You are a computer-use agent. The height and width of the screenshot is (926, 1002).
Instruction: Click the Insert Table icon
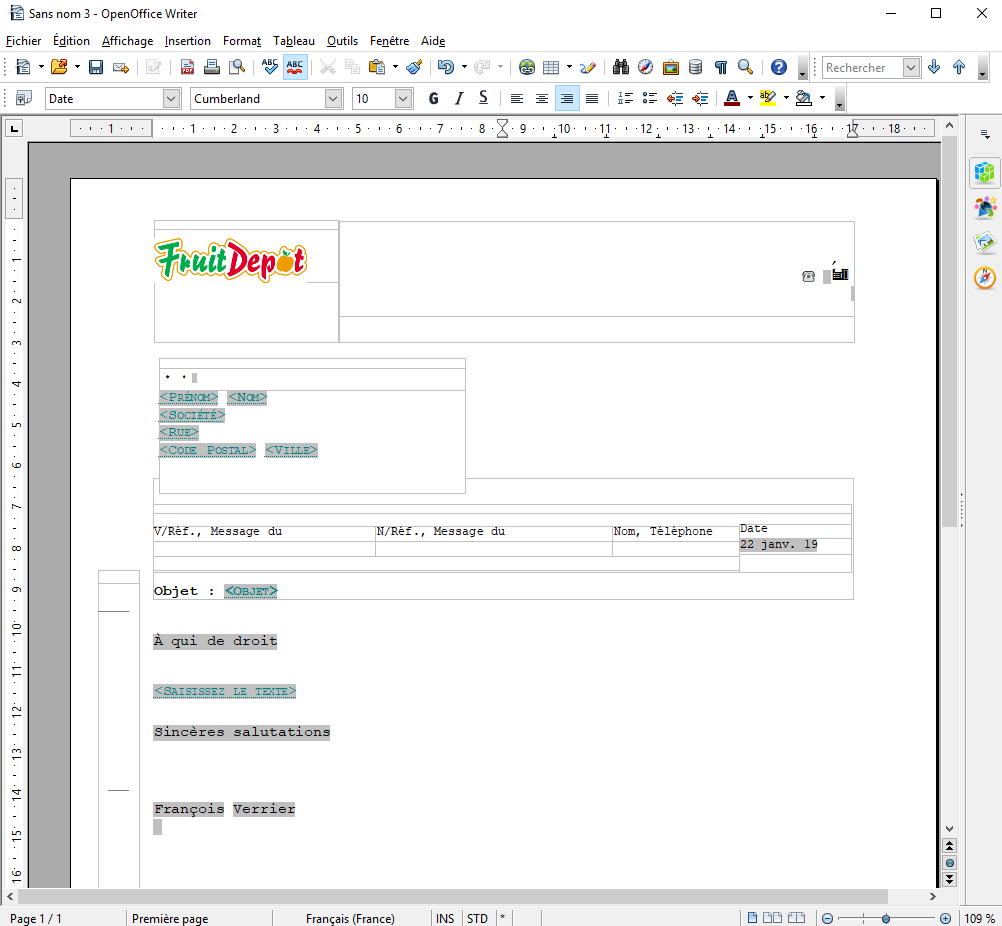pyautogui.click(x=551, y=68)
